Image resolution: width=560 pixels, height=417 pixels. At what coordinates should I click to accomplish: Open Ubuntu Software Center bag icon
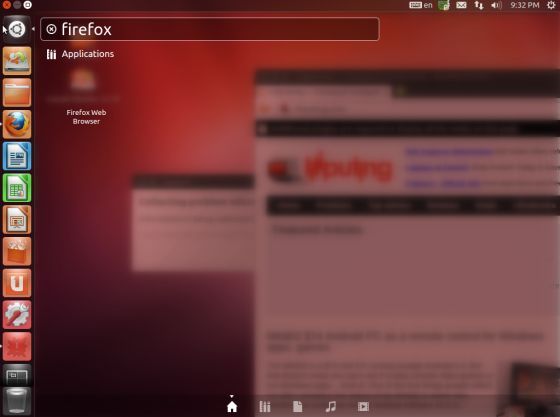coord(17,251)
